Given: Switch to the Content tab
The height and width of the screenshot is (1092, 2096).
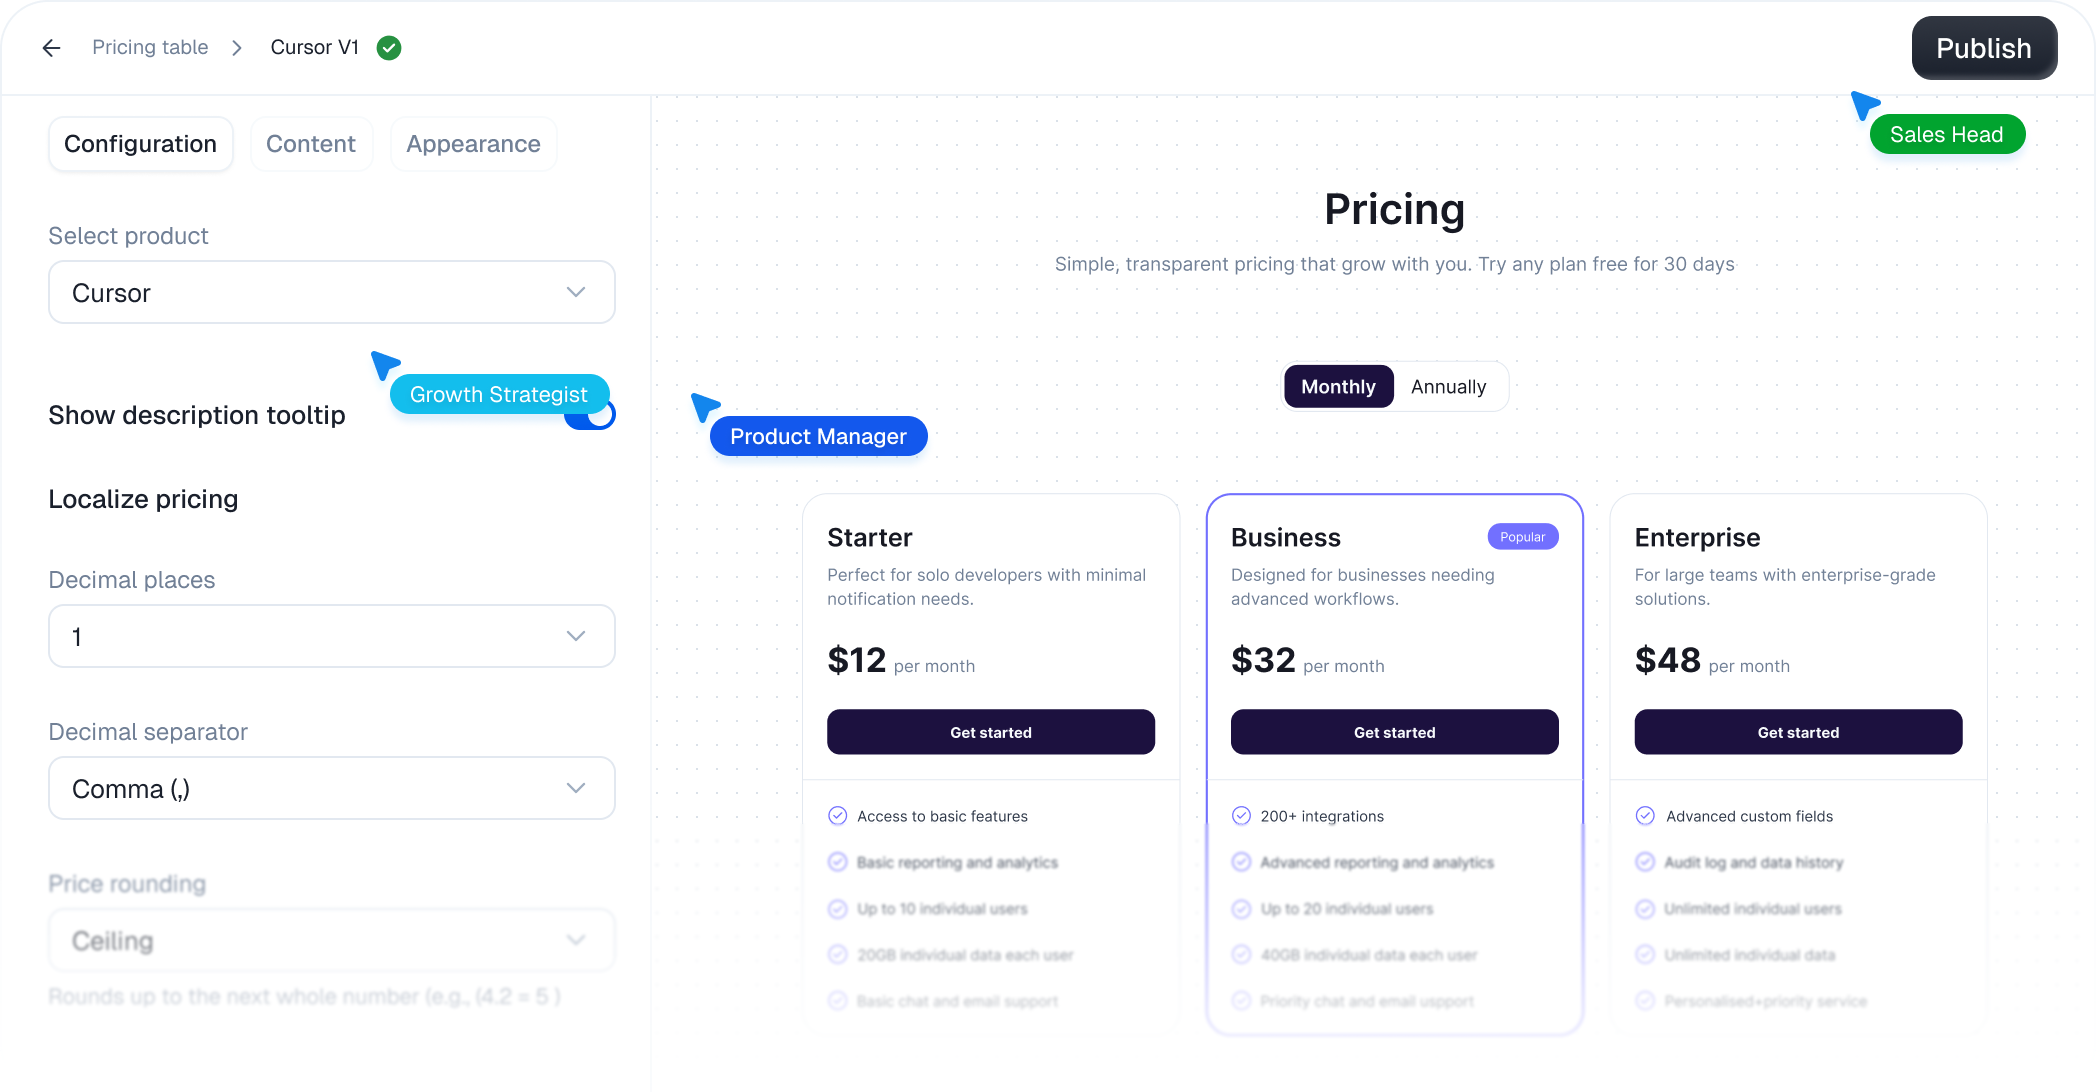Looking at the screenshot, I should (x=311, y=143).
